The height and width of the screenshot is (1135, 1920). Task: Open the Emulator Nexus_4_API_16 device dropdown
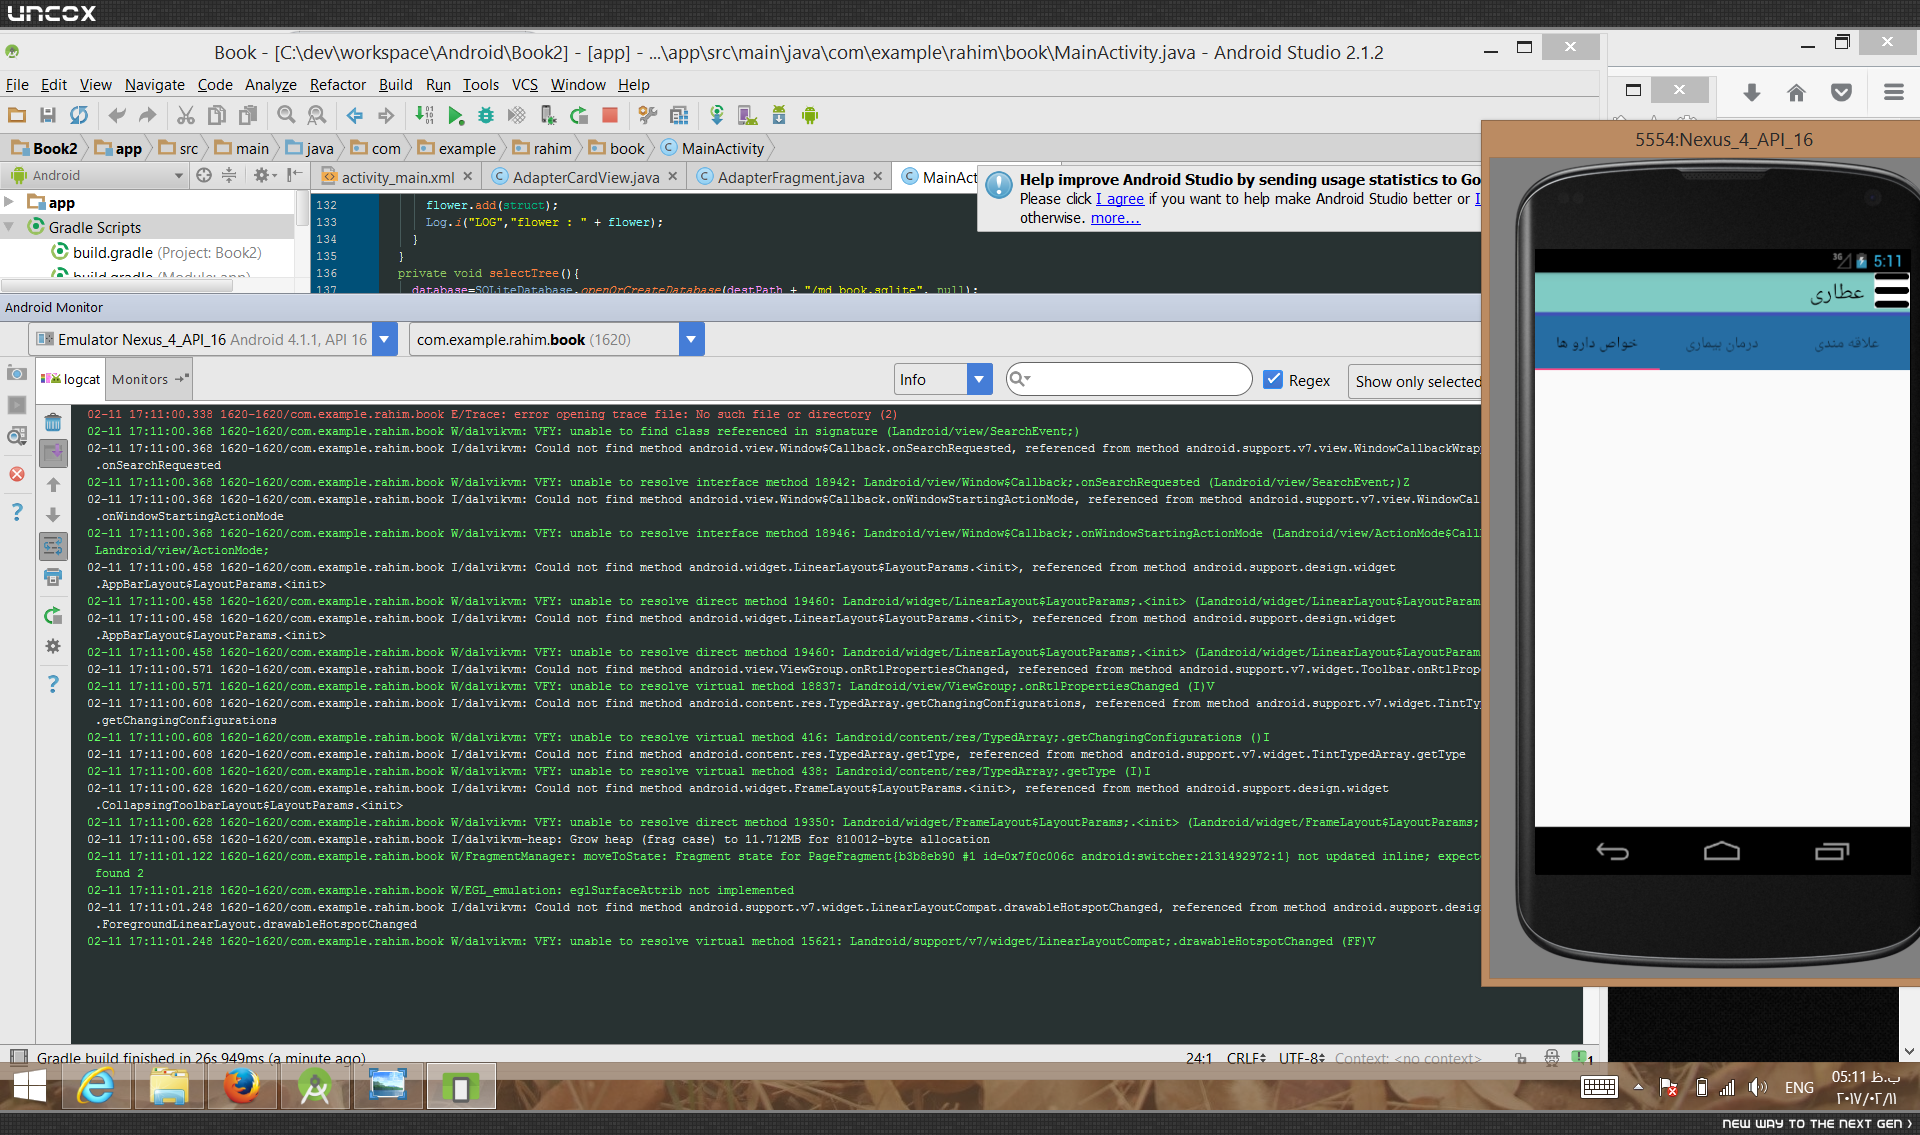[x=213, y=340]
